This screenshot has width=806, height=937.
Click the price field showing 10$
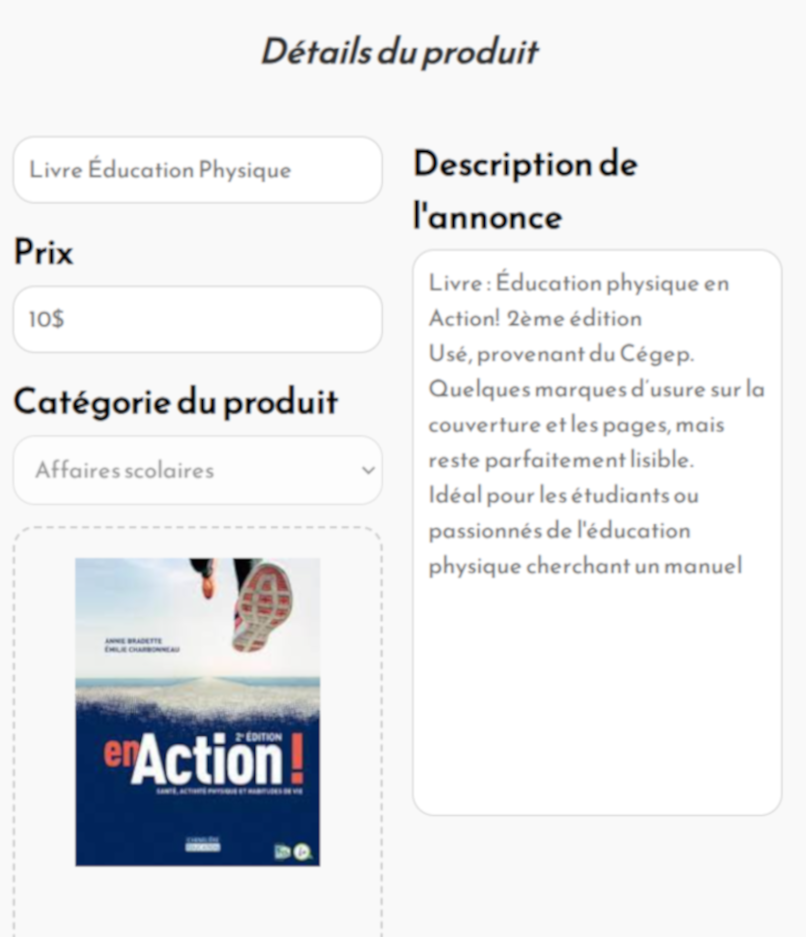pyautogui.click(x=197, y=320)
